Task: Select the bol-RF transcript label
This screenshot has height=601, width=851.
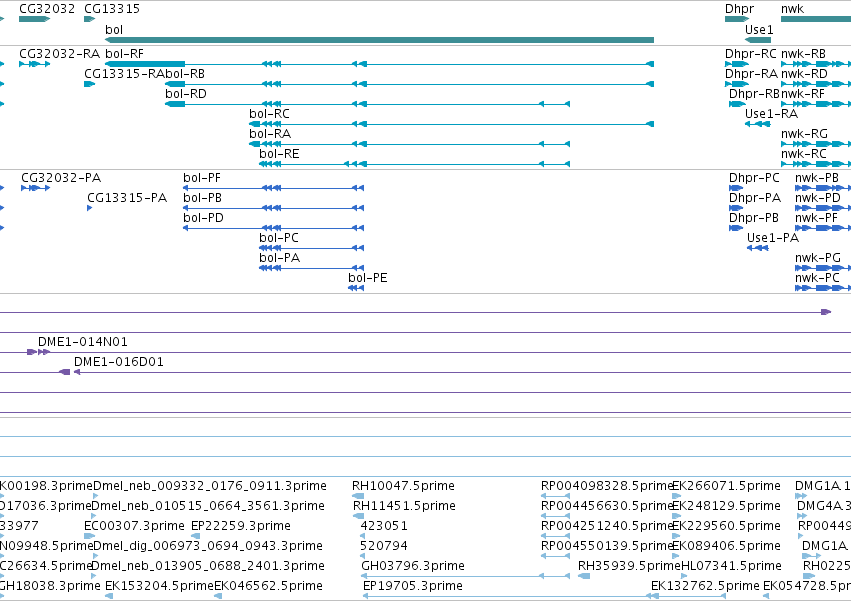Action: pyautogui.click(x=124, y=53)
